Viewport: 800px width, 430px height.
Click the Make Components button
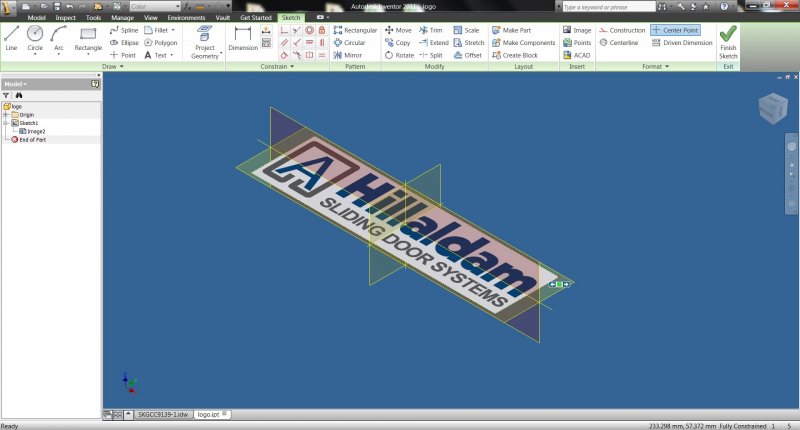coord(523,43)
